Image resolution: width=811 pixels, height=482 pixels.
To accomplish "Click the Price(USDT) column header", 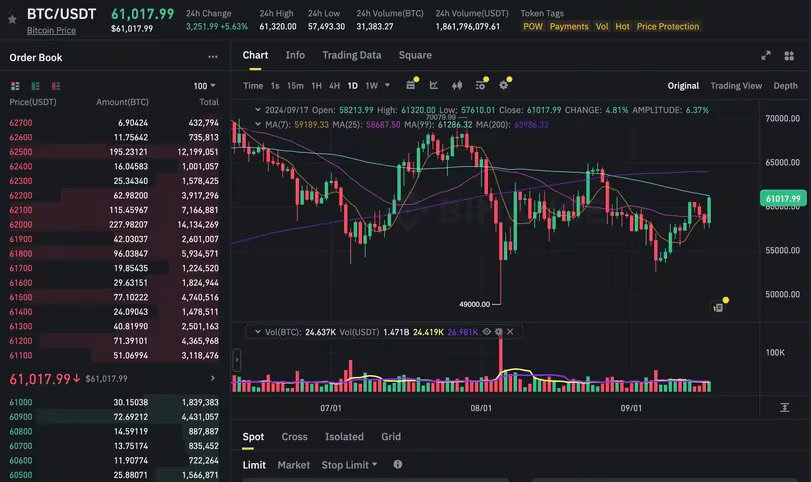I will 33,102.
